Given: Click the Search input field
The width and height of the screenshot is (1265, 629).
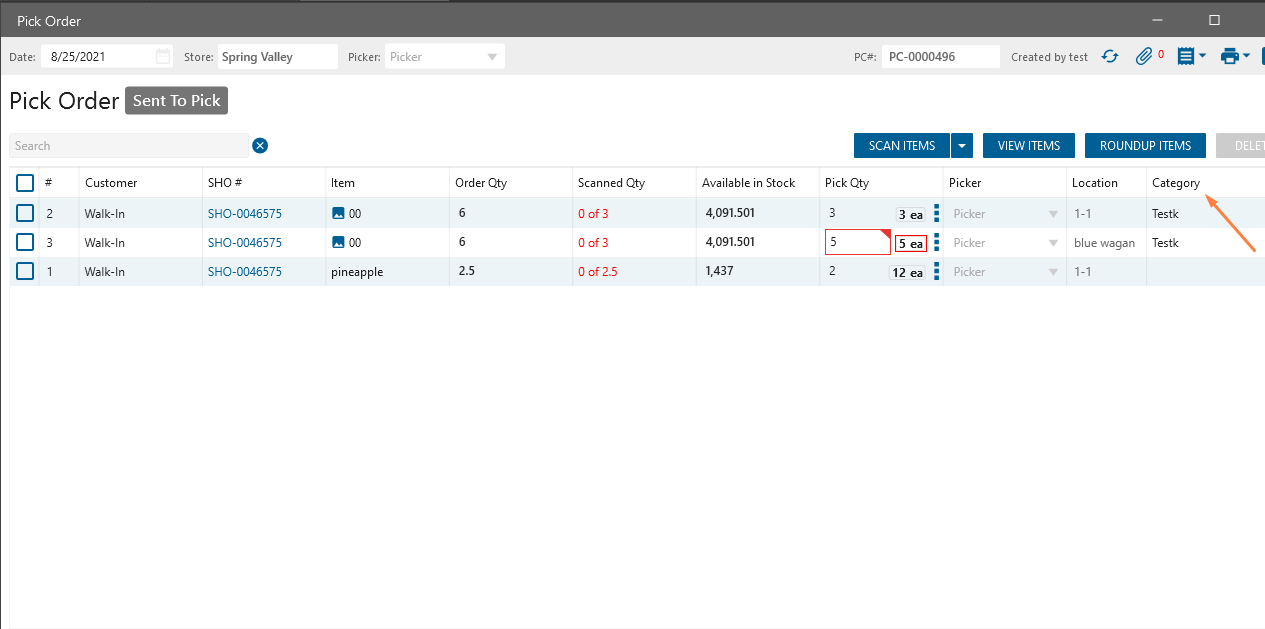Looking at the screenshot, I should pyautogui.click(x=129, y=146).
